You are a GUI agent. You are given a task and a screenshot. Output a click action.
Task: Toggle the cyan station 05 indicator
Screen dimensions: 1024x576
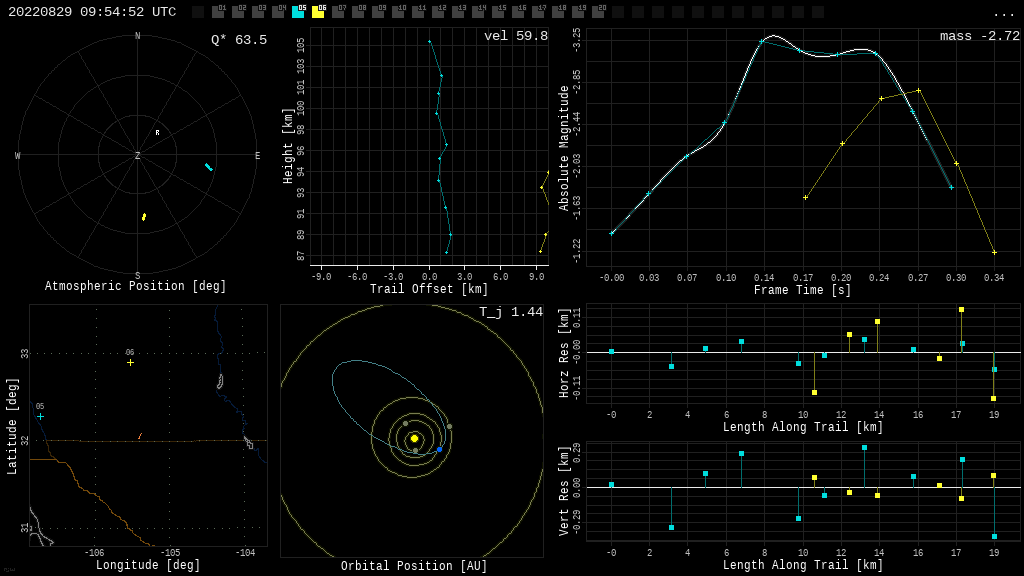(x=298, y=12)
